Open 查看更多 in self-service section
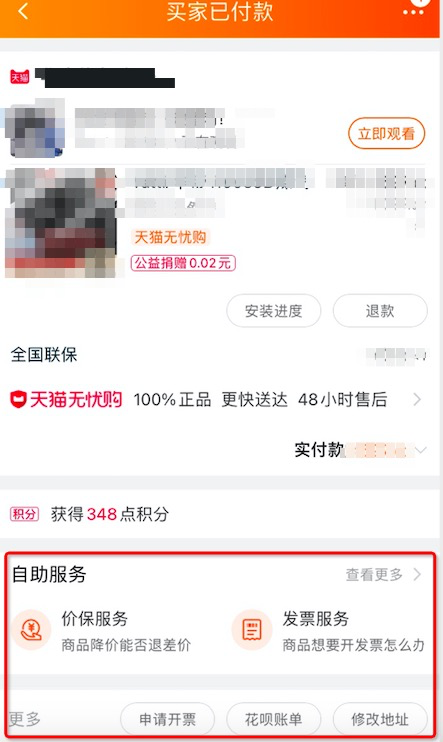 click(x=383, y=574)
